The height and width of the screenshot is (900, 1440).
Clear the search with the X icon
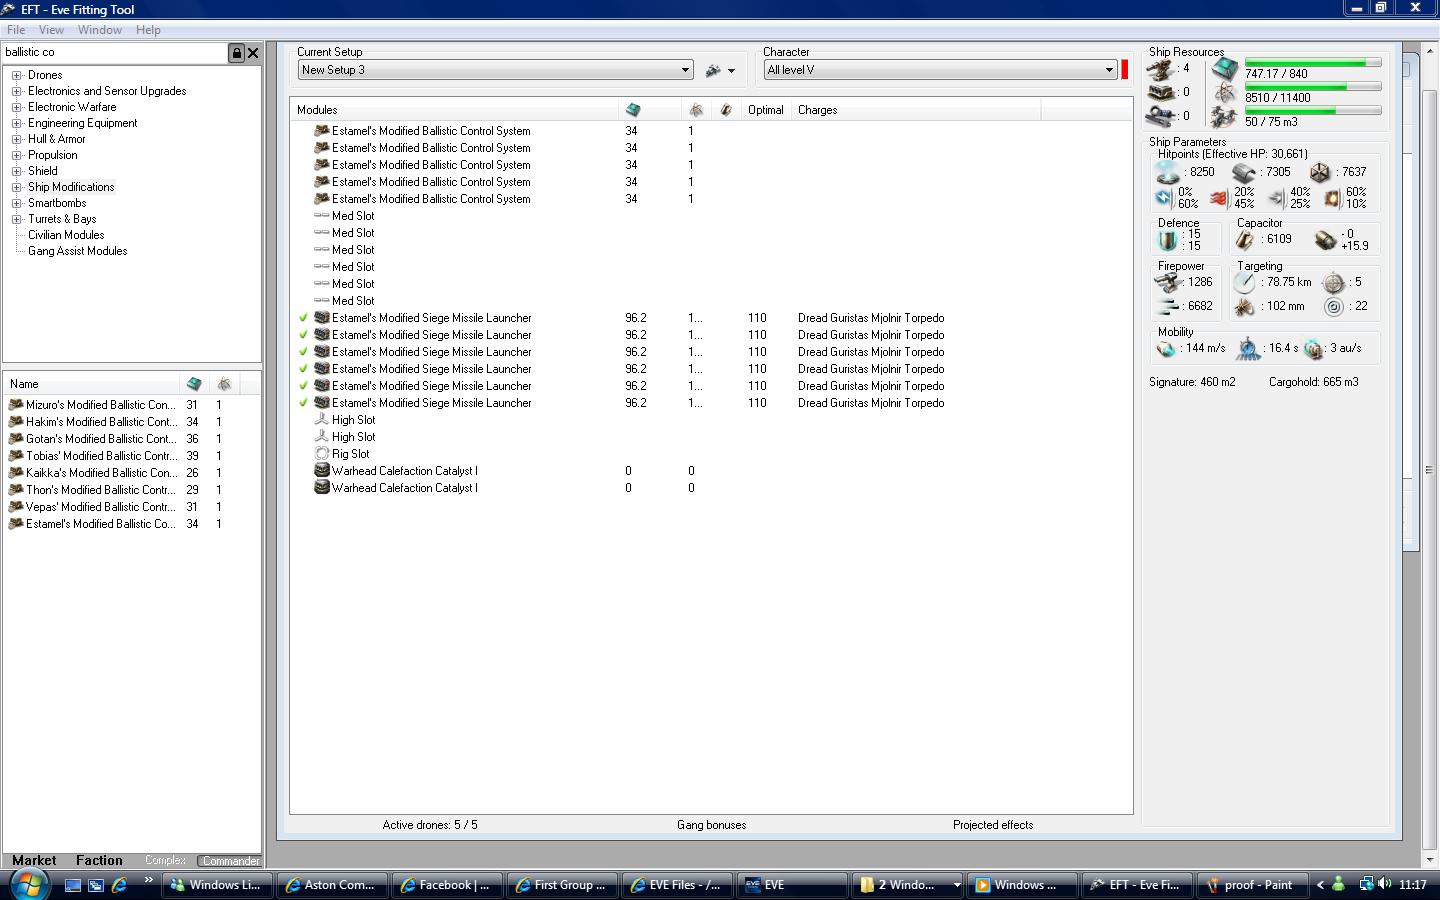tap(253, 53)
